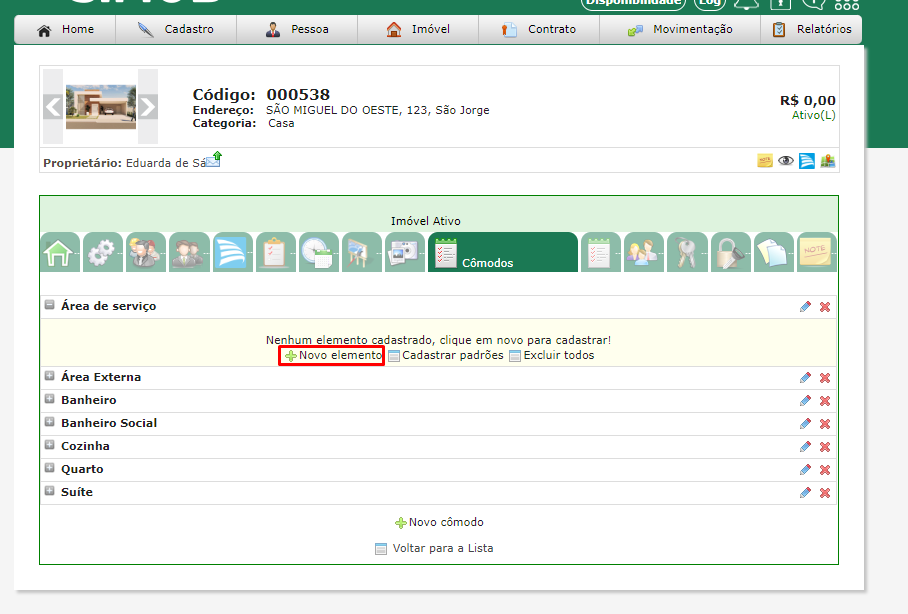Viewport: 908px width, 614px height.
Task: Open the camera photos tab
Action: (405, 252)
